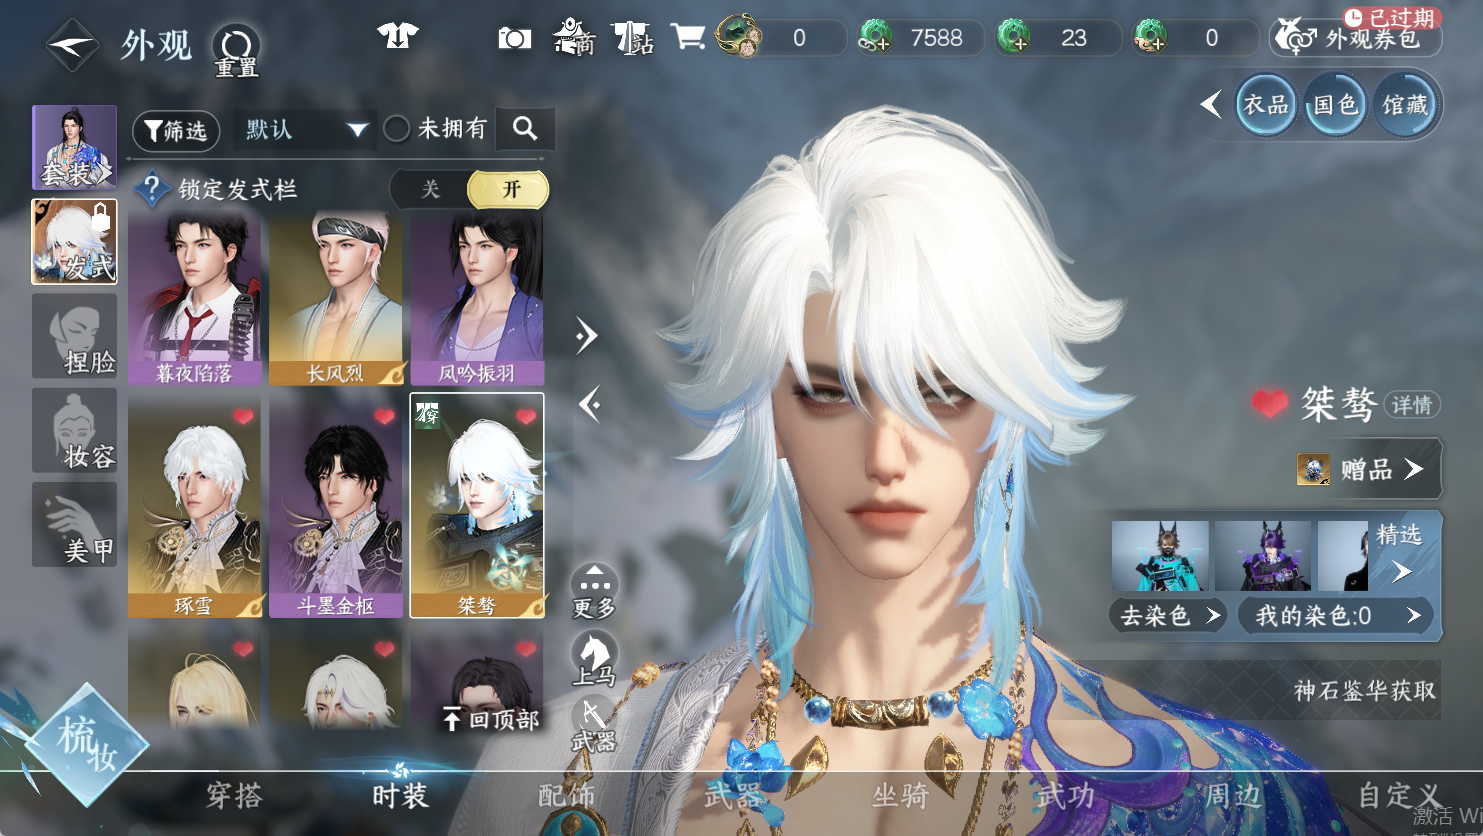Viewport: 1483px width, 836px height.
Task: Open 详情 details for 桀骜
Action: 1412,405
